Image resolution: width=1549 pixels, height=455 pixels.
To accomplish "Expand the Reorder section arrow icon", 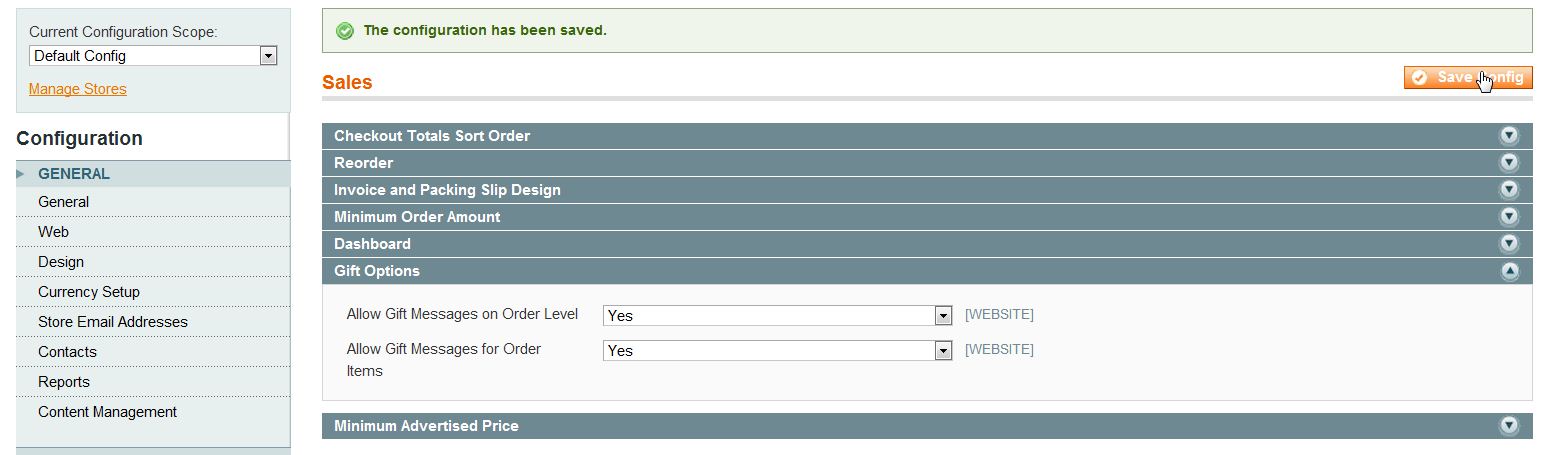I will click(1509, 163).
